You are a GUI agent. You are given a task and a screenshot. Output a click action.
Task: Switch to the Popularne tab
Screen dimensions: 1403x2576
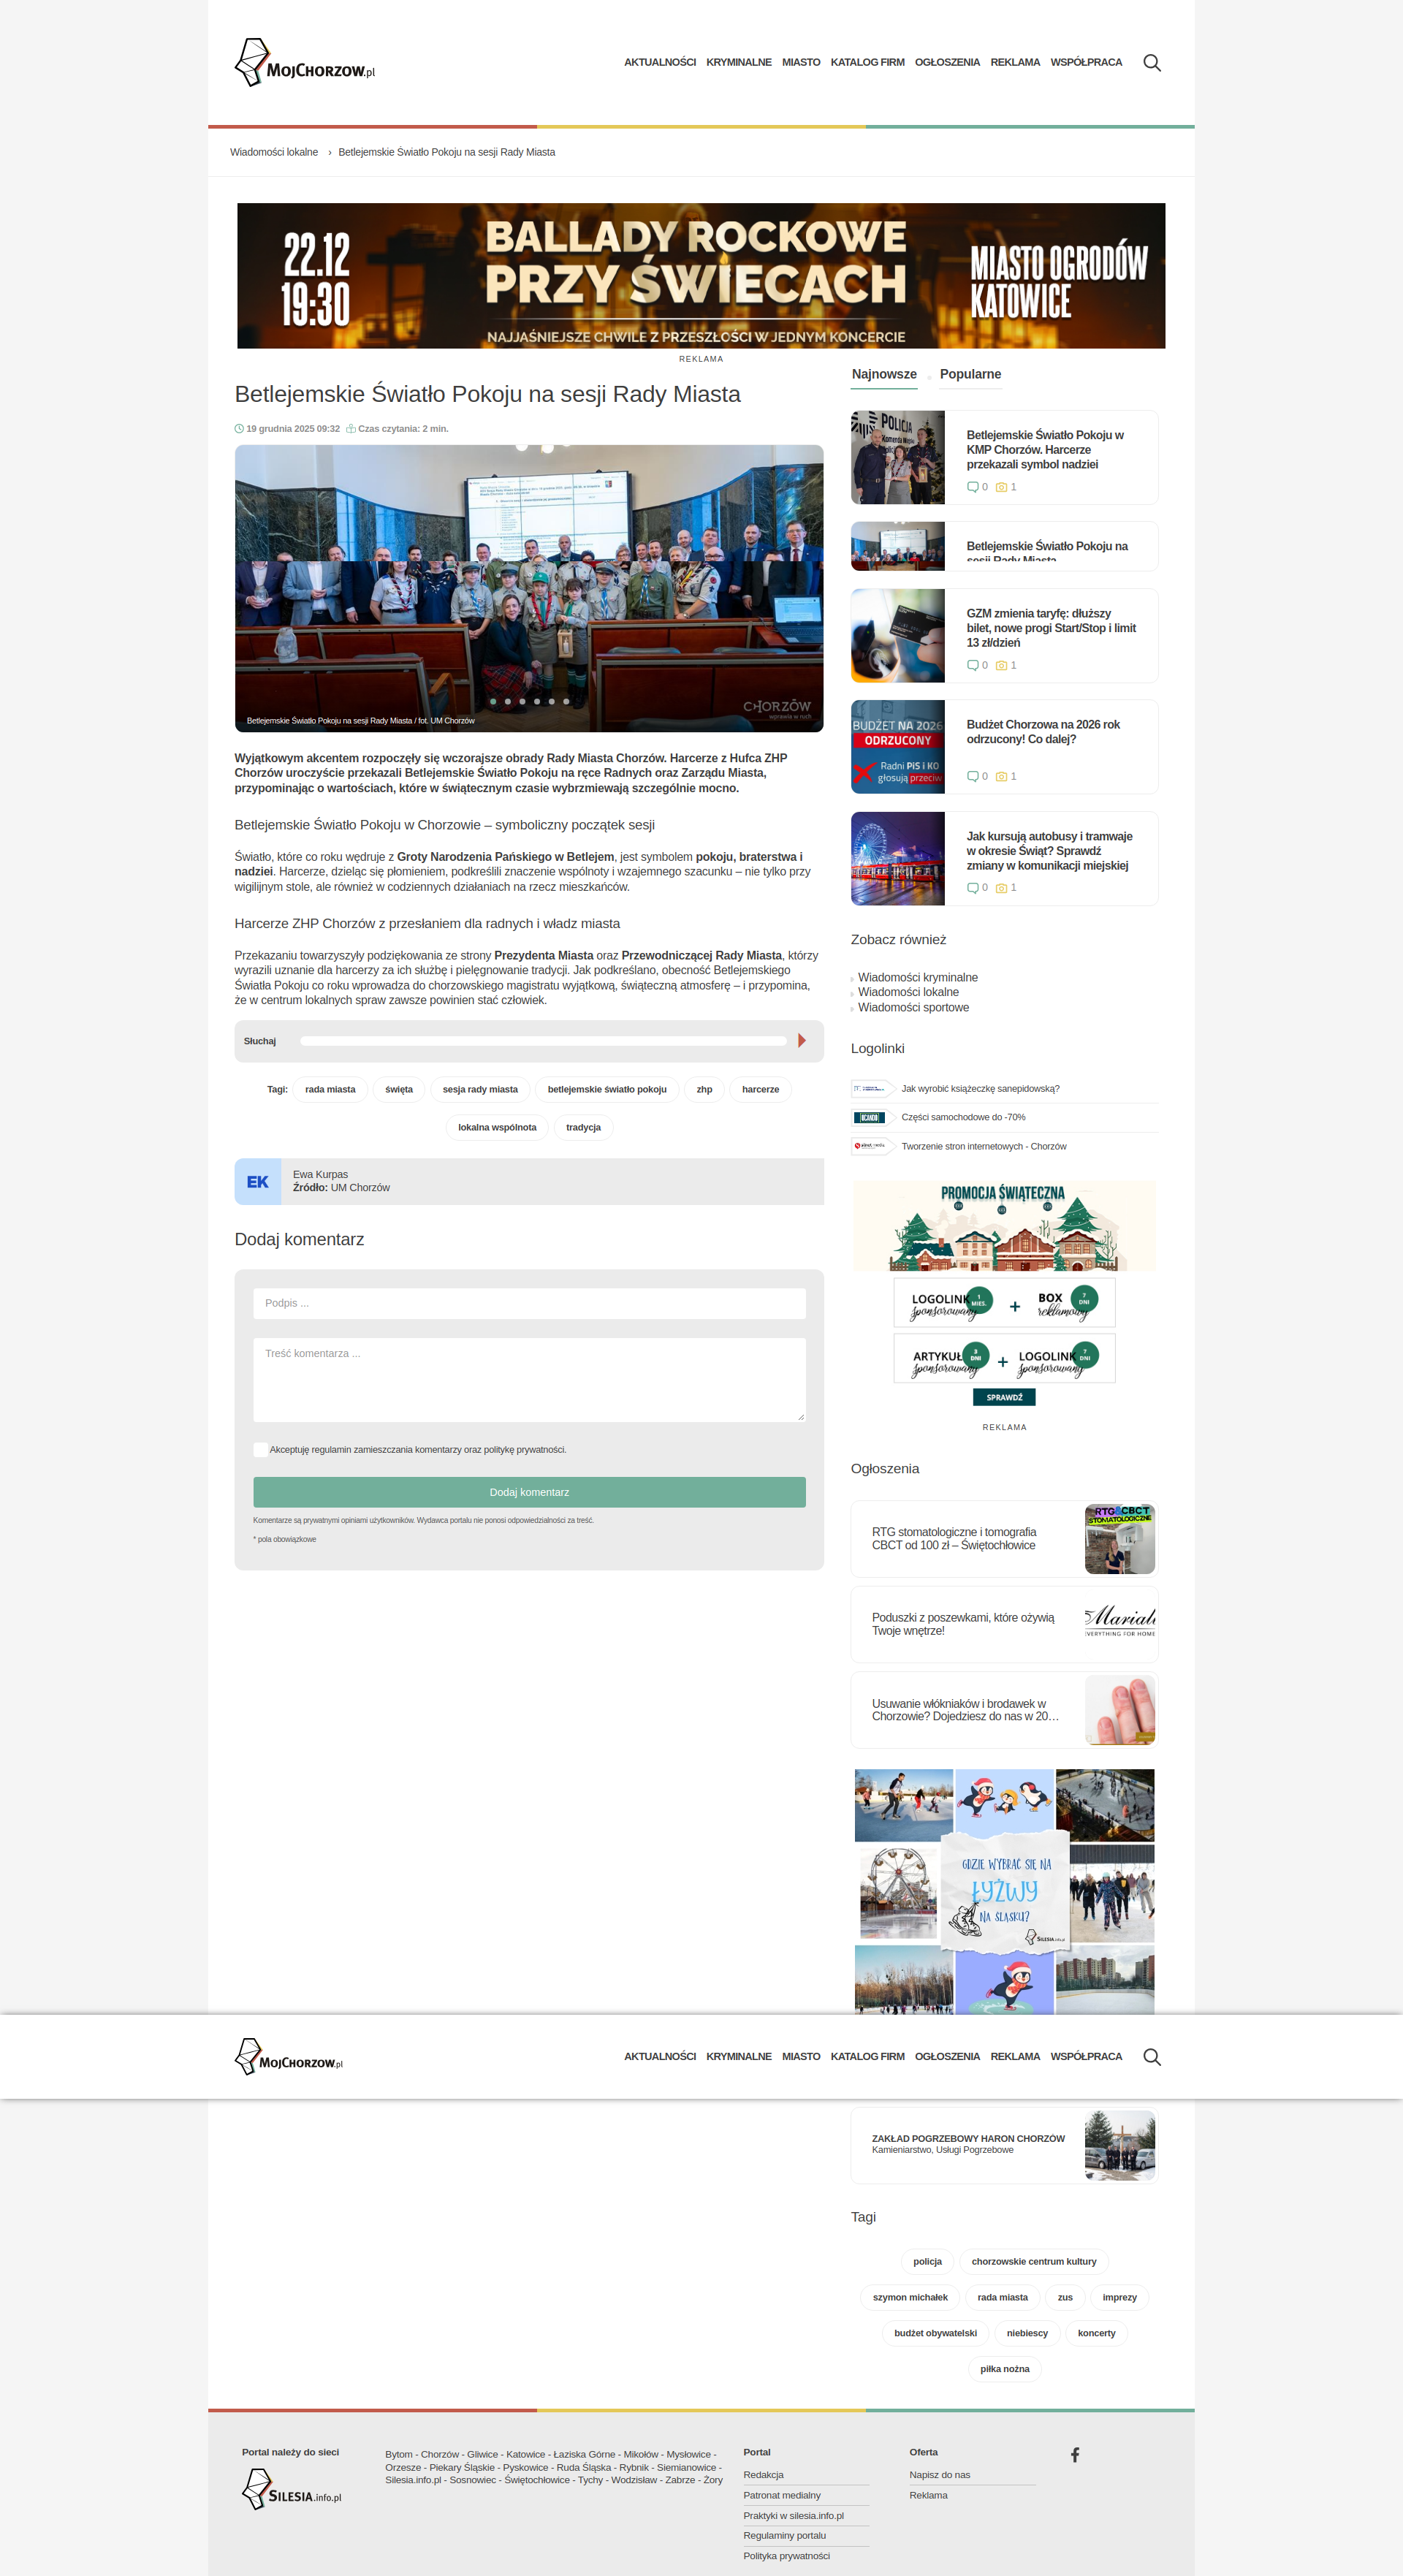tap(969, 374)
